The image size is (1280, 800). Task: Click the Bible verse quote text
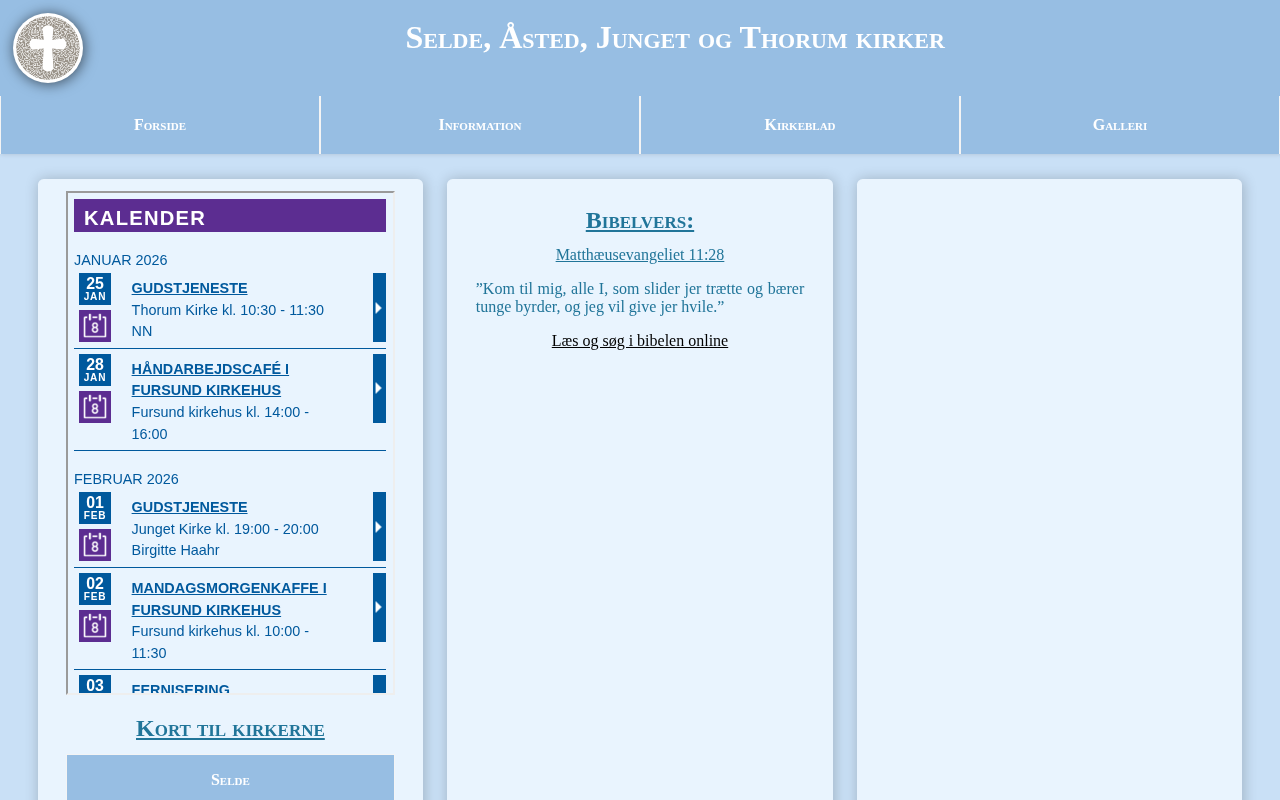point(640,298)
